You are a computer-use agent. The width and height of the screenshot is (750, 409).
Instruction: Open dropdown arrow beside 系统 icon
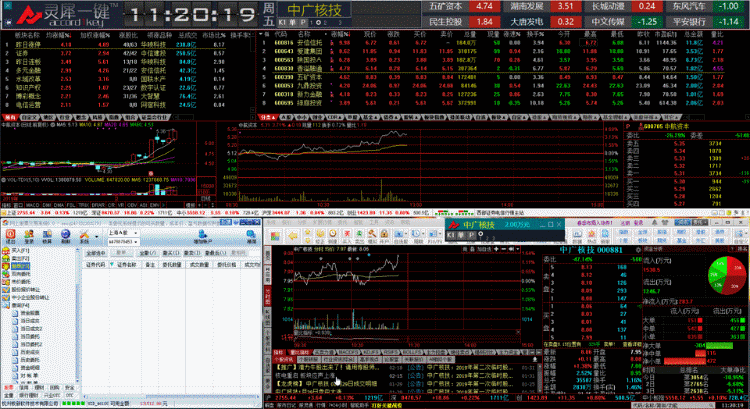[97, 236]
